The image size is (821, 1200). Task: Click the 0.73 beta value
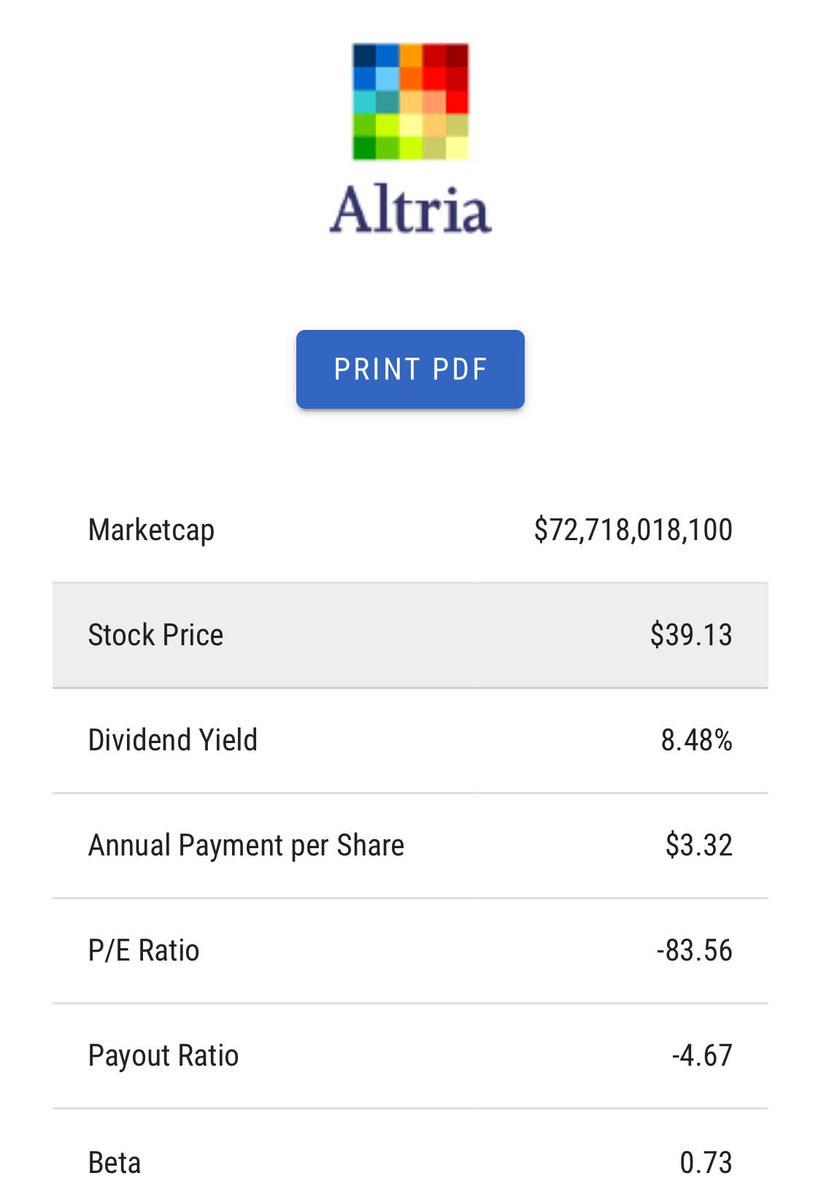(706, 1162)
